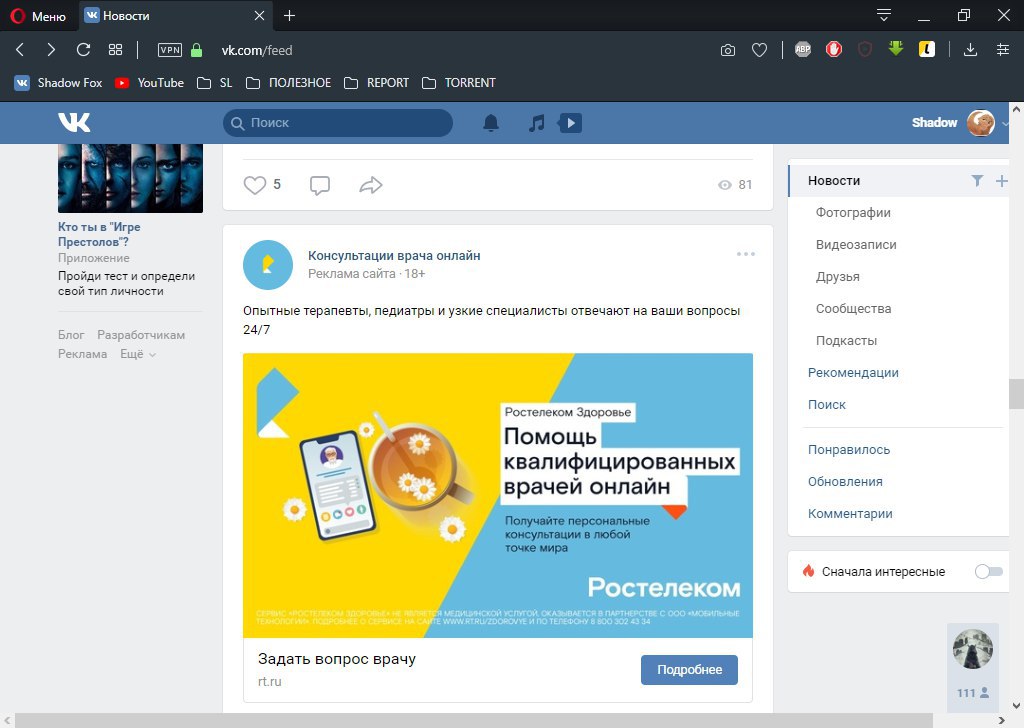Image resolution: width=1024 pixels, height=728 pixels.
Task: Click the Game of Thrones ad image
Action: coord(130,178)
